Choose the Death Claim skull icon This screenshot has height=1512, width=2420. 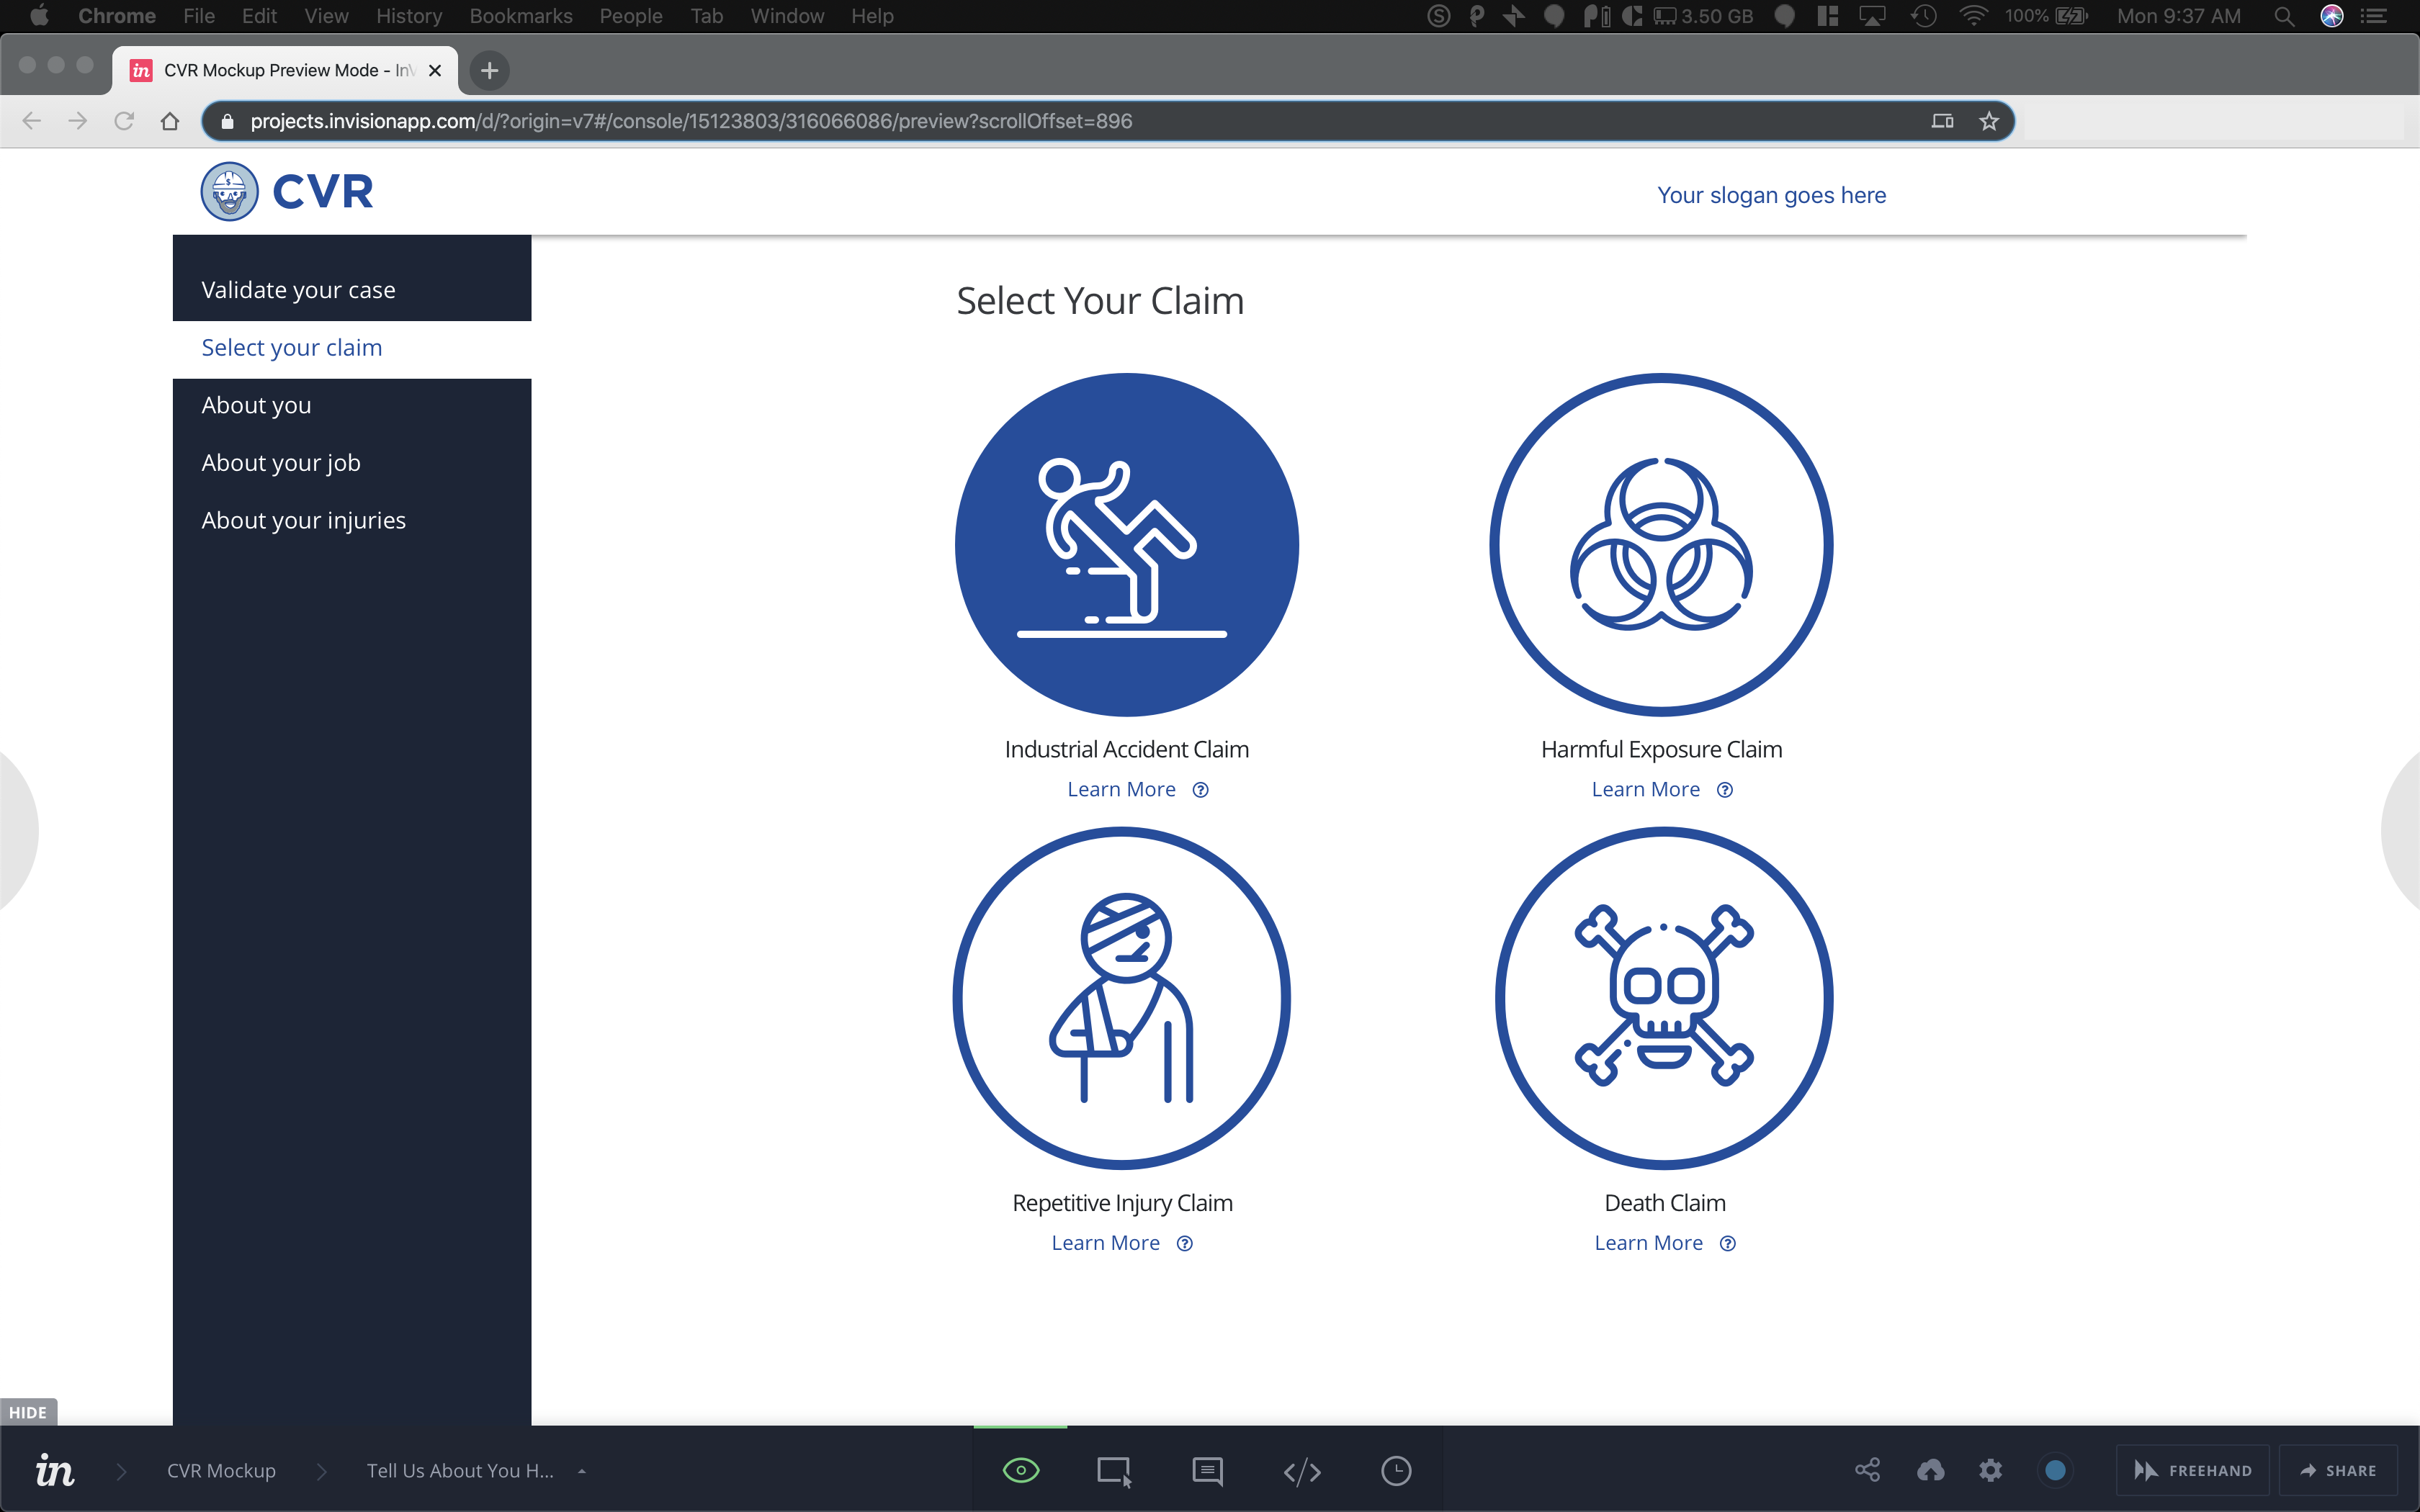point(1664,998)
